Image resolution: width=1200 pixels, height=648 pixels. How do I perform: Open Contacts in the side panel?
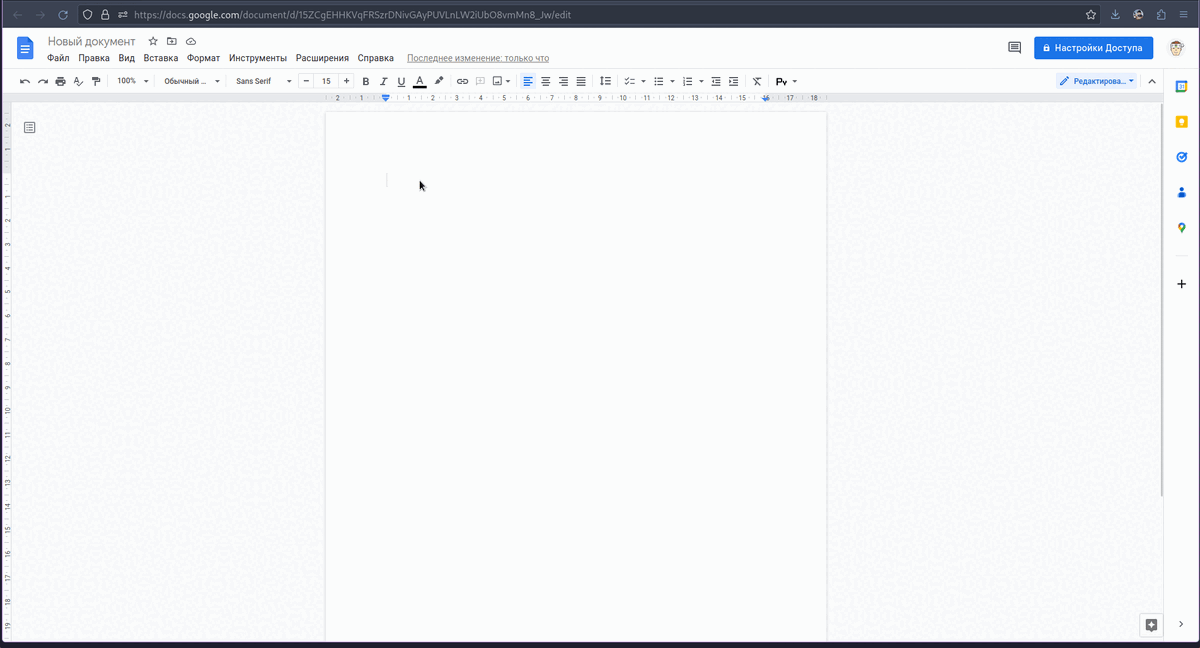pyautogui.click(x=1181, y=192)
